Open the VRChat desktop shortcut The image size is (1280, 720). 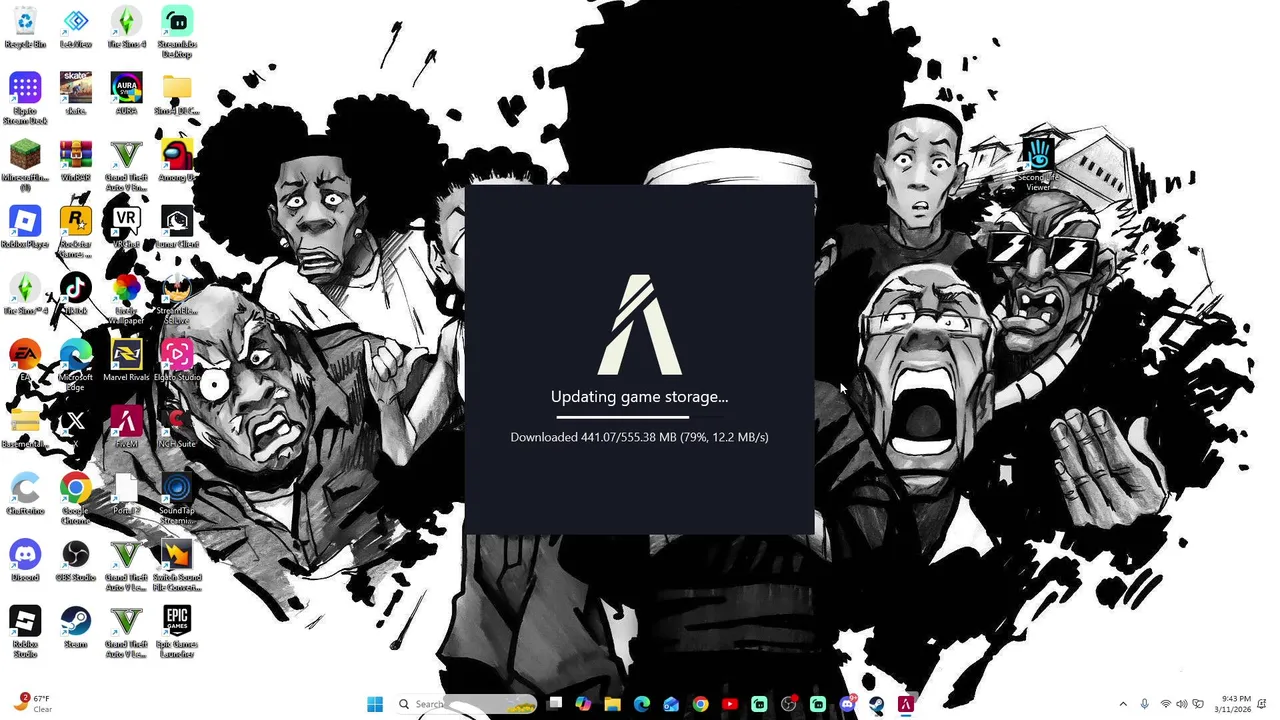click(x=126, y=227)
